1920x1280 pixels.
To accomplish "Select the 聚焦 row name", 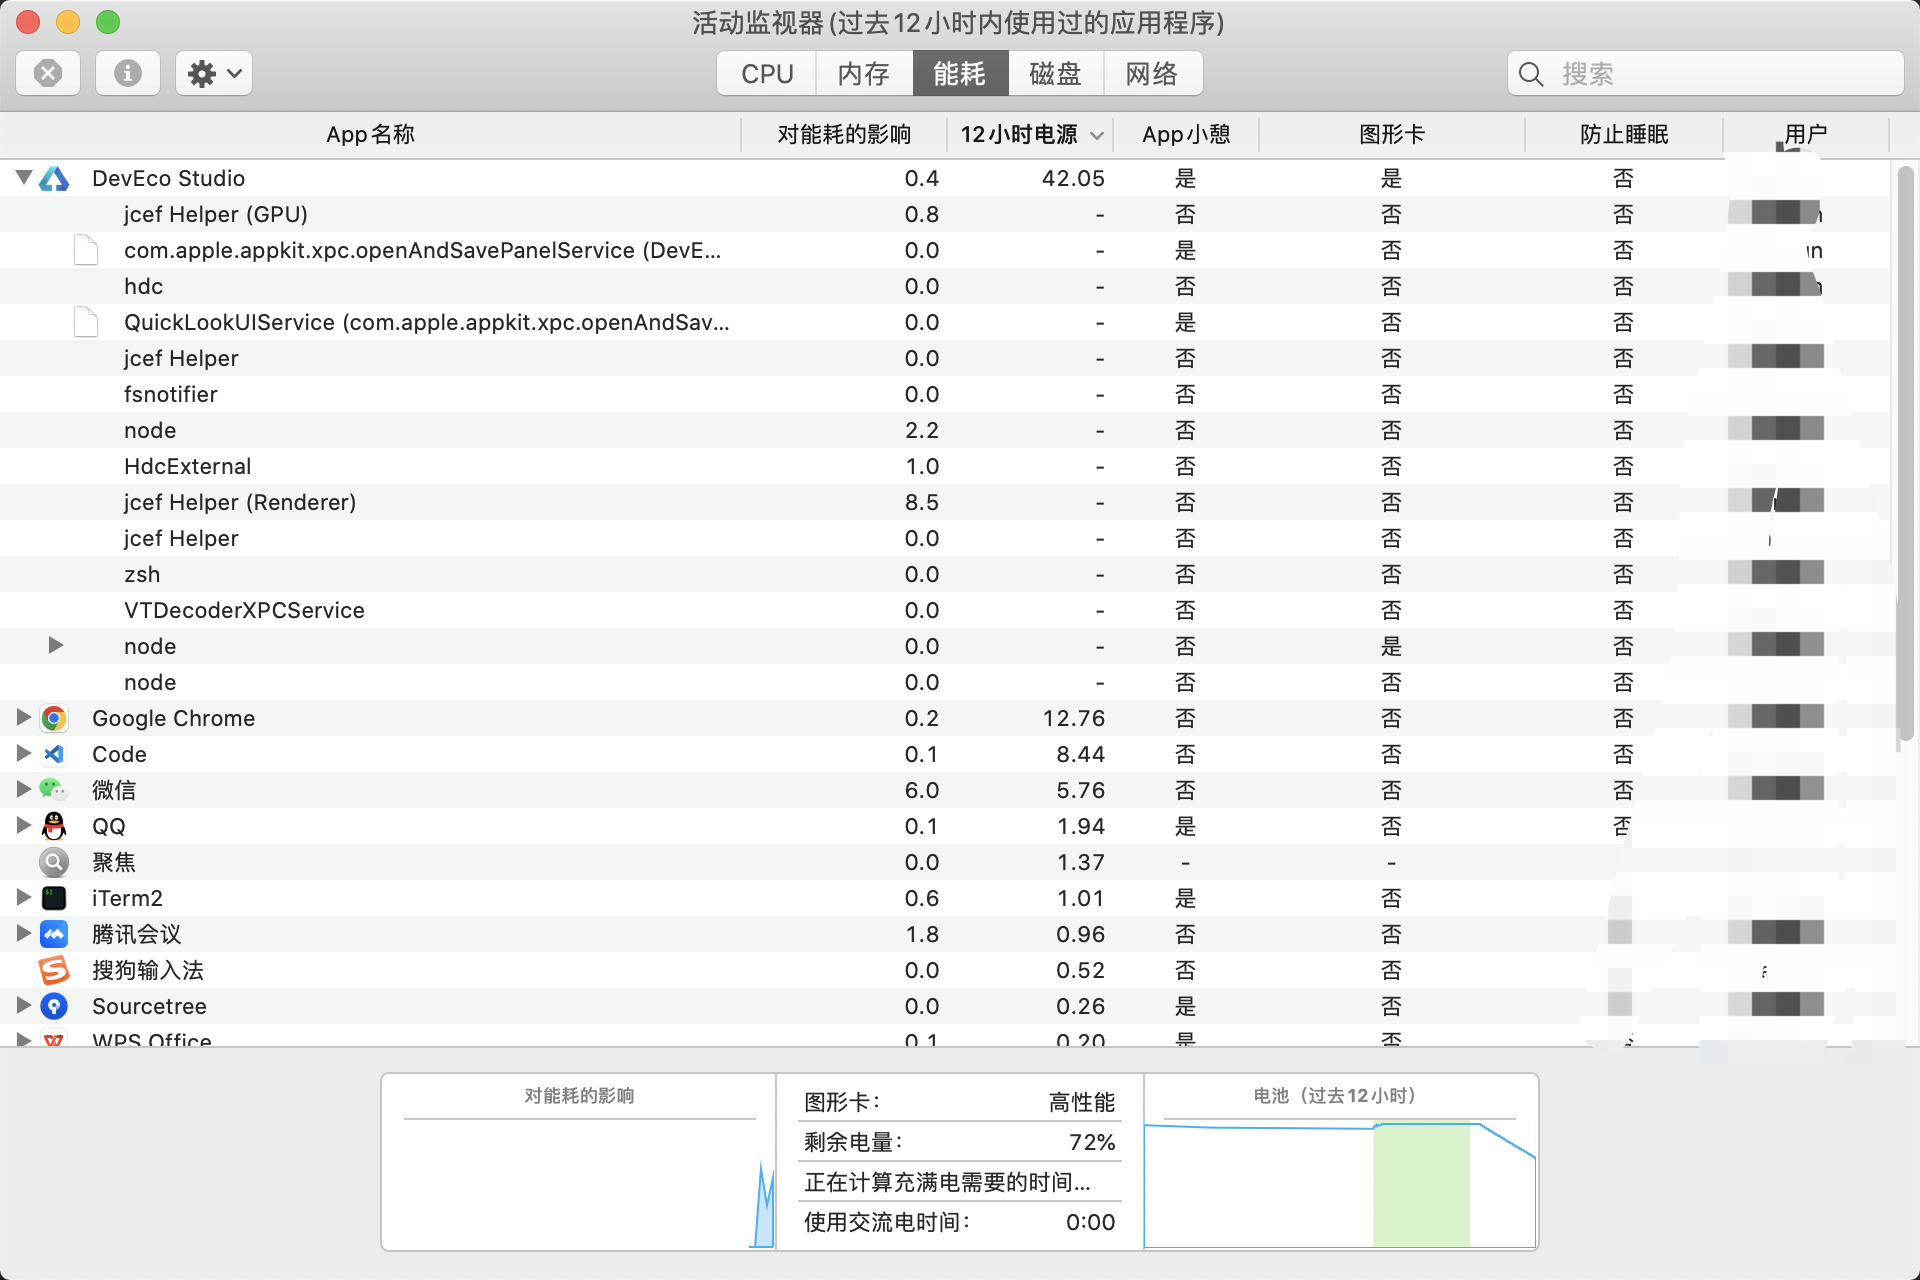I will pyautogui.click(x=114, y=862).
